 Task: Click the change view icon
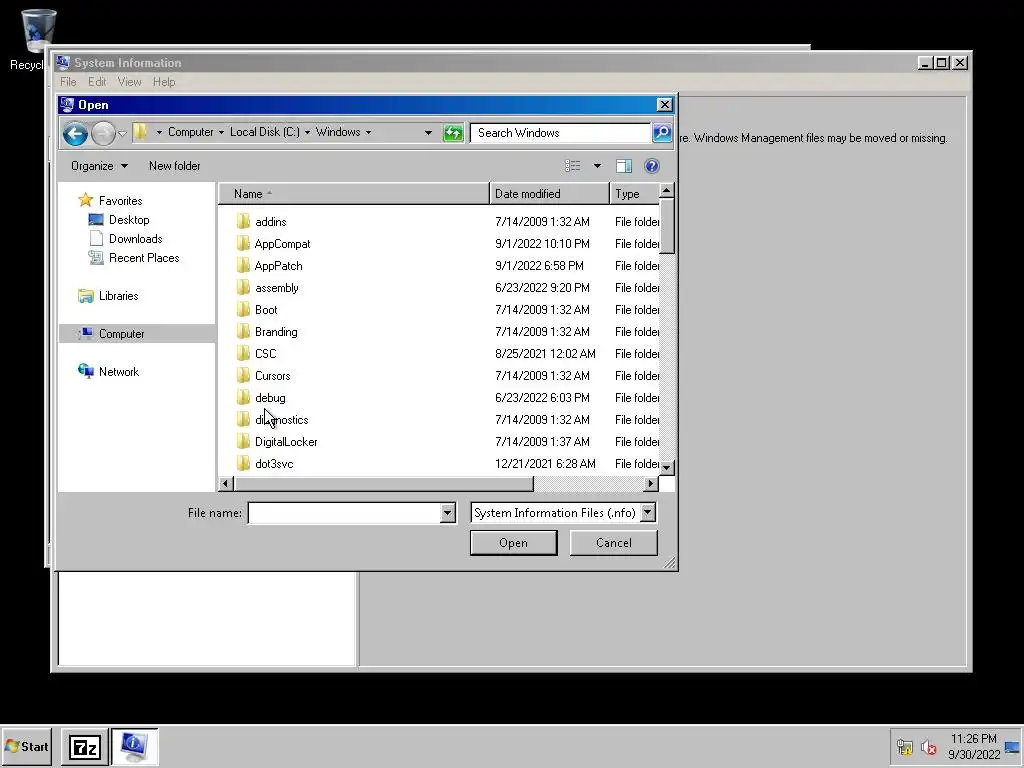click(x=573, y=166)
